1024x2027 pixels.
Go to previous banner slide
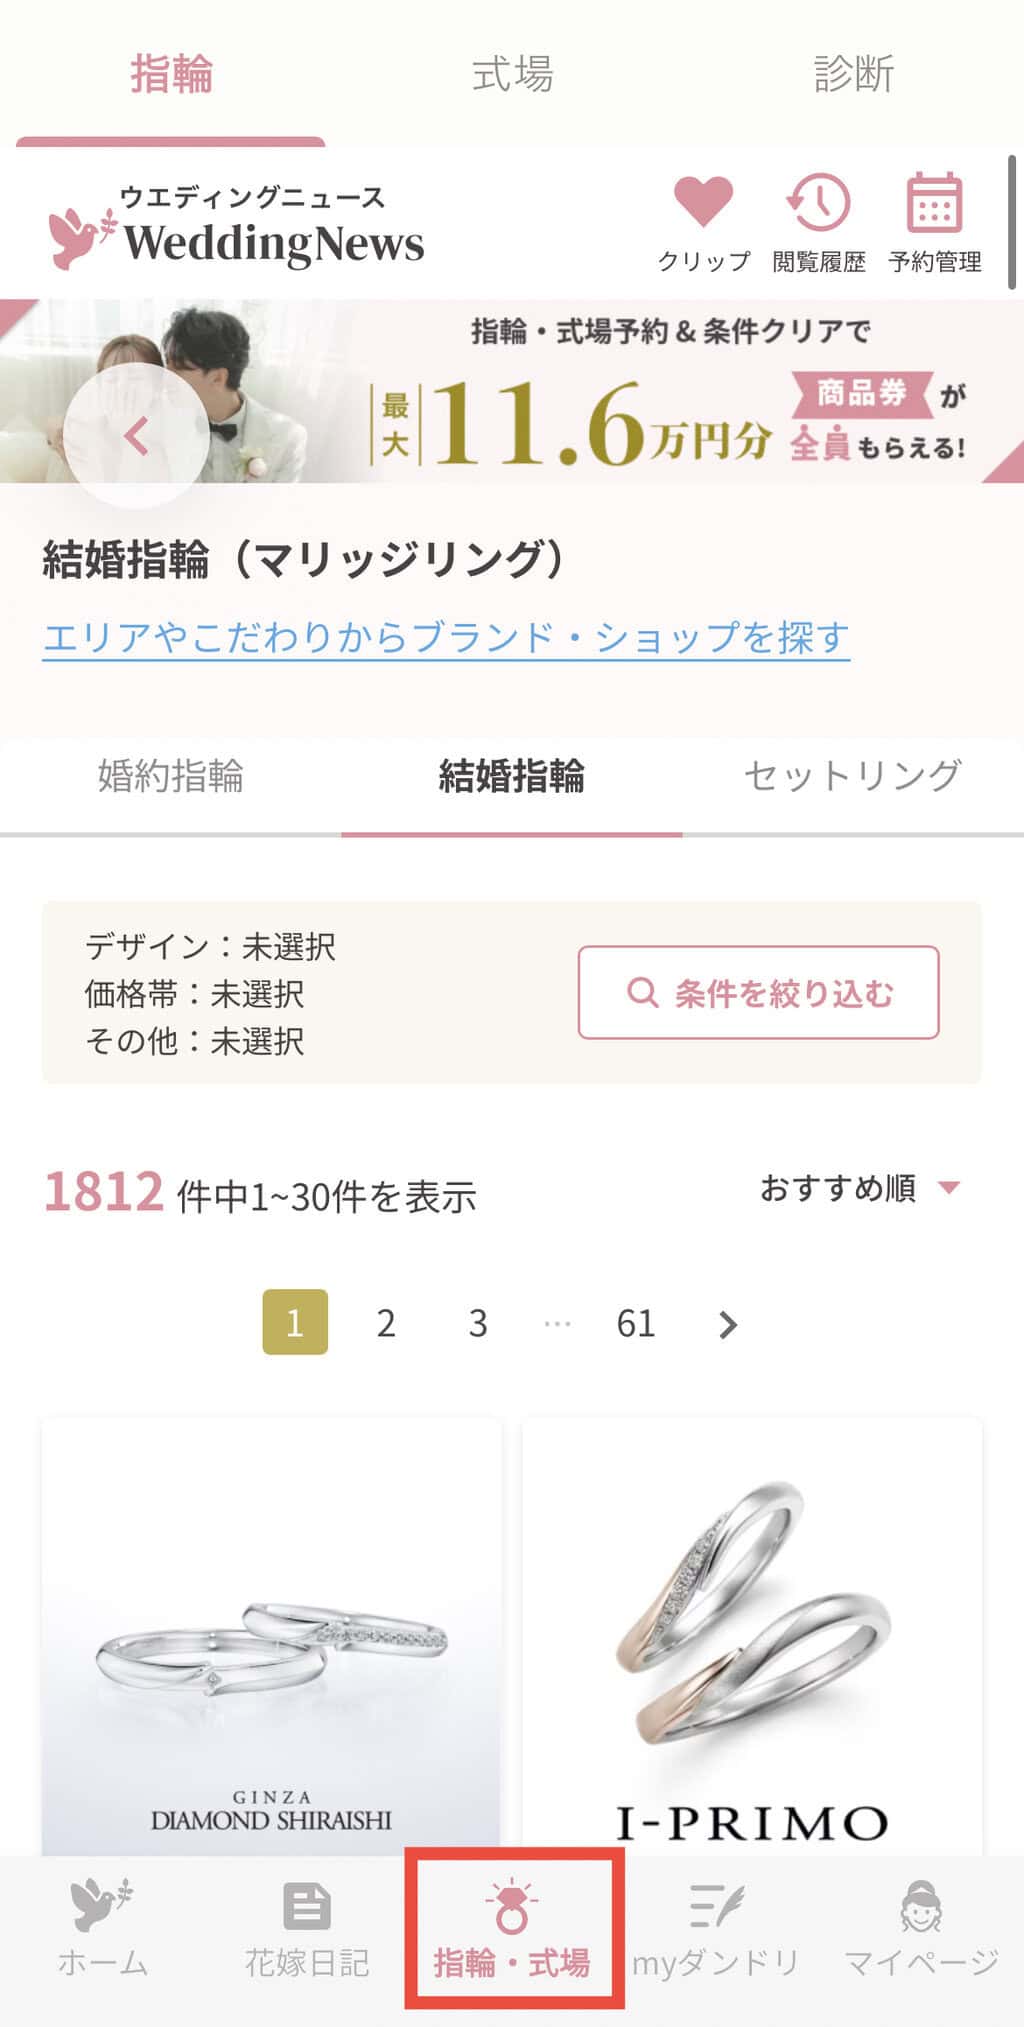click(136, 435)
